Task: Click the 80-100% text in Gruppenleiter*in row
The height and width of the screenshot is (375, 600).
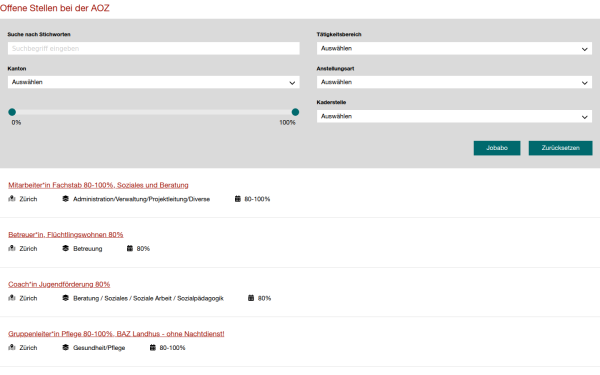Action: (x=172, y=348)
